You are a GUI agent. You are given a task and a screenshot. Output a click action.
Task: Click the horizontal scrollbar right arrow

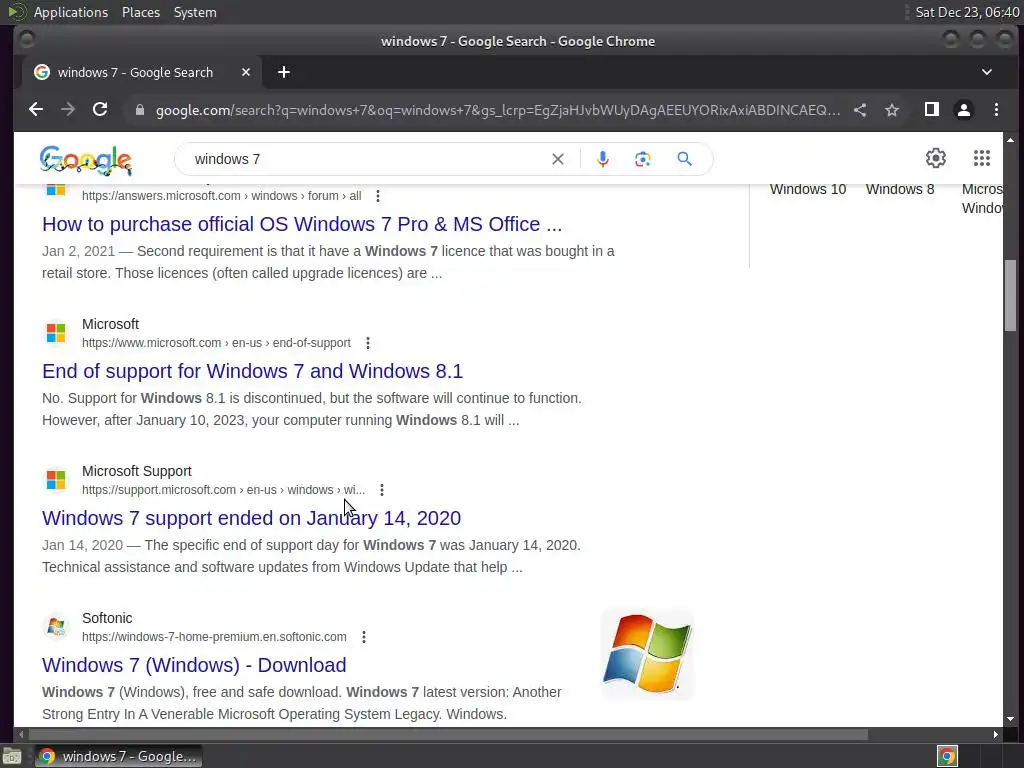995,735
